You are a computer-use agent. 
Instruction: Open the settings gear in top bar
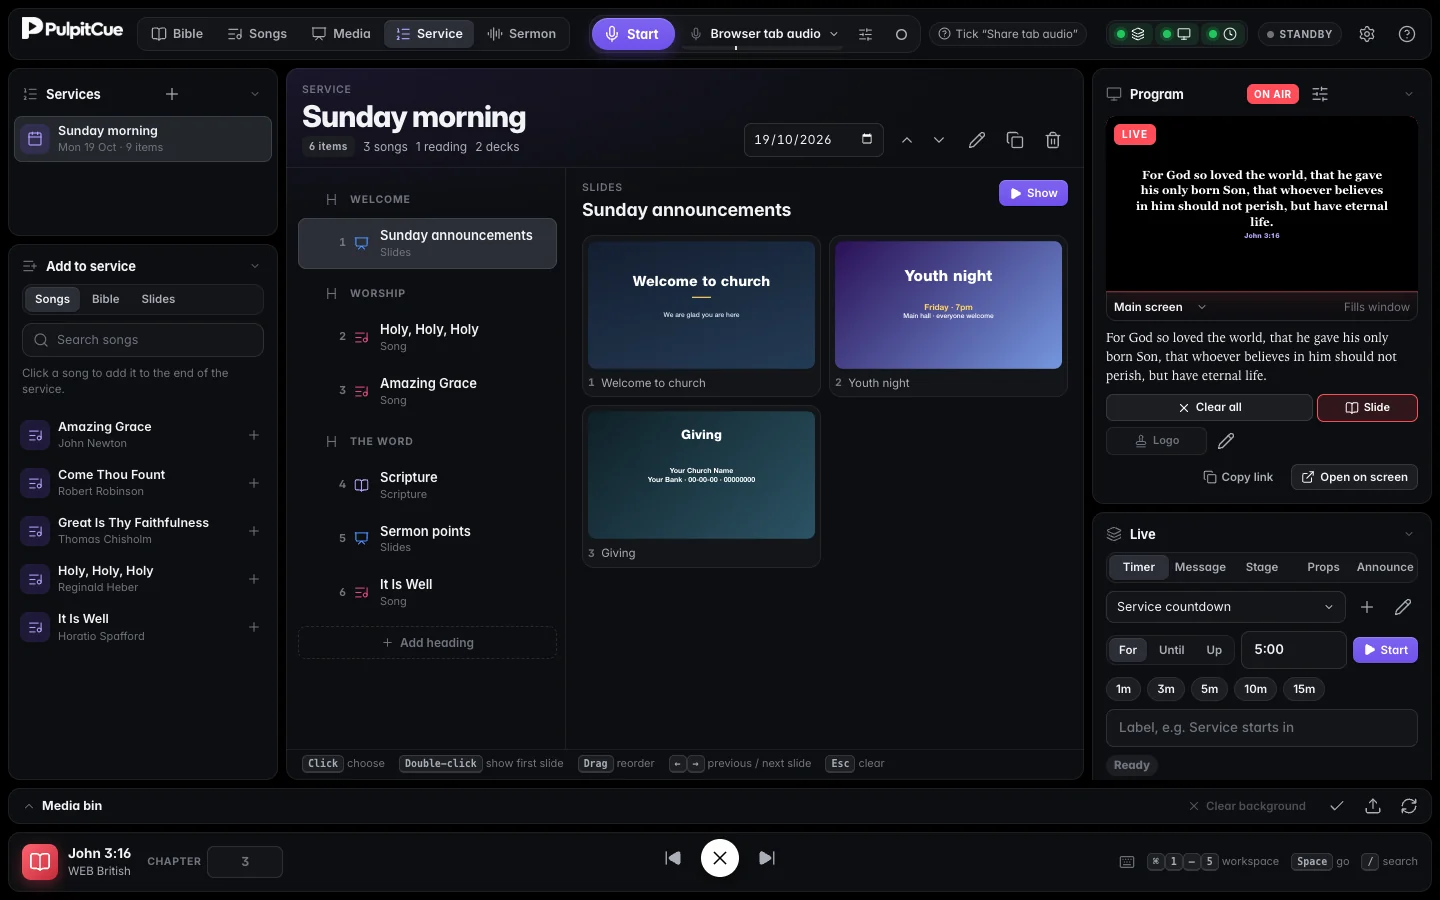1367,34
